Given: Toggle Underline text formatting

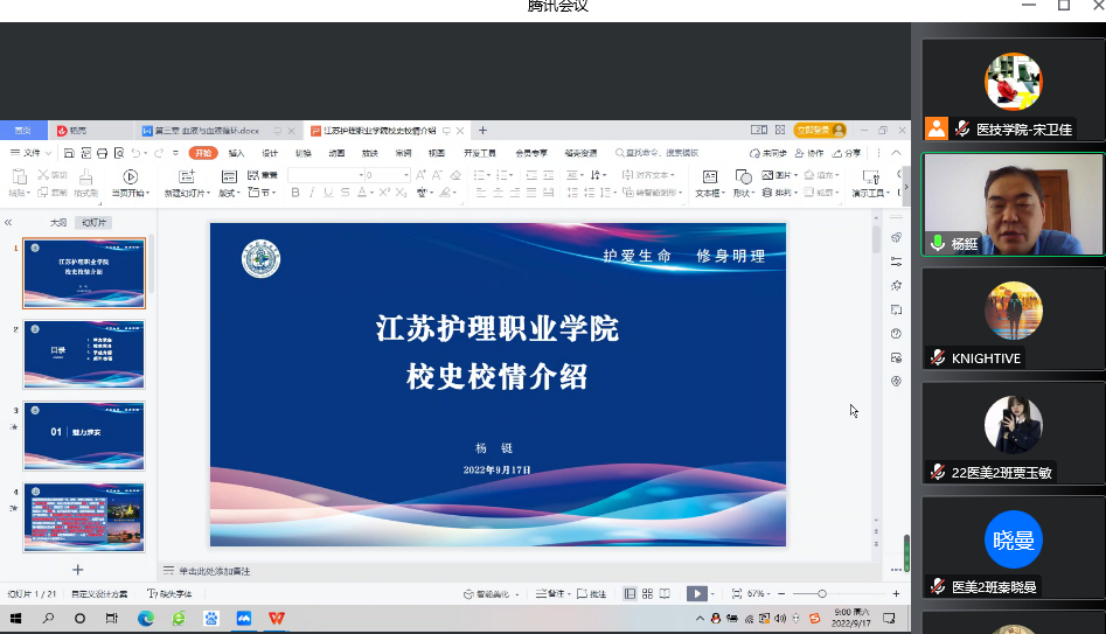Looking at the screenshot, I should pos(329,193).
